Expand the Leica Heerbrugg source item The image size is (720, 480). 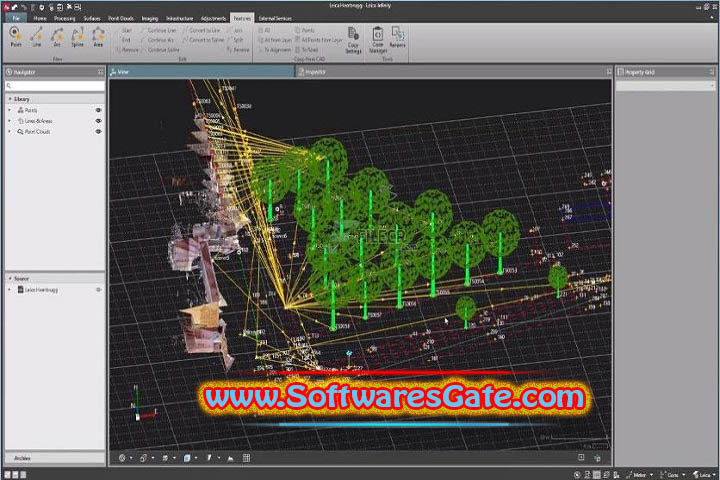coord(10,289)
